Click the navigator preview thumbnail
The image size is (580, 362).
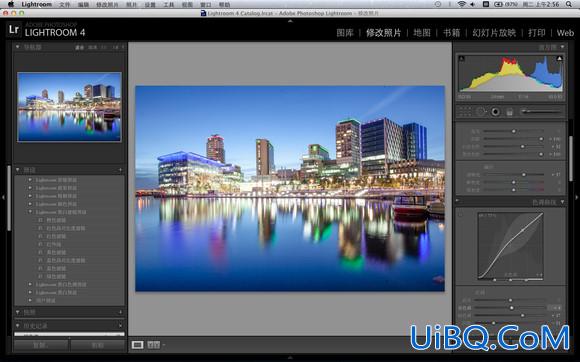pos(69,107)
